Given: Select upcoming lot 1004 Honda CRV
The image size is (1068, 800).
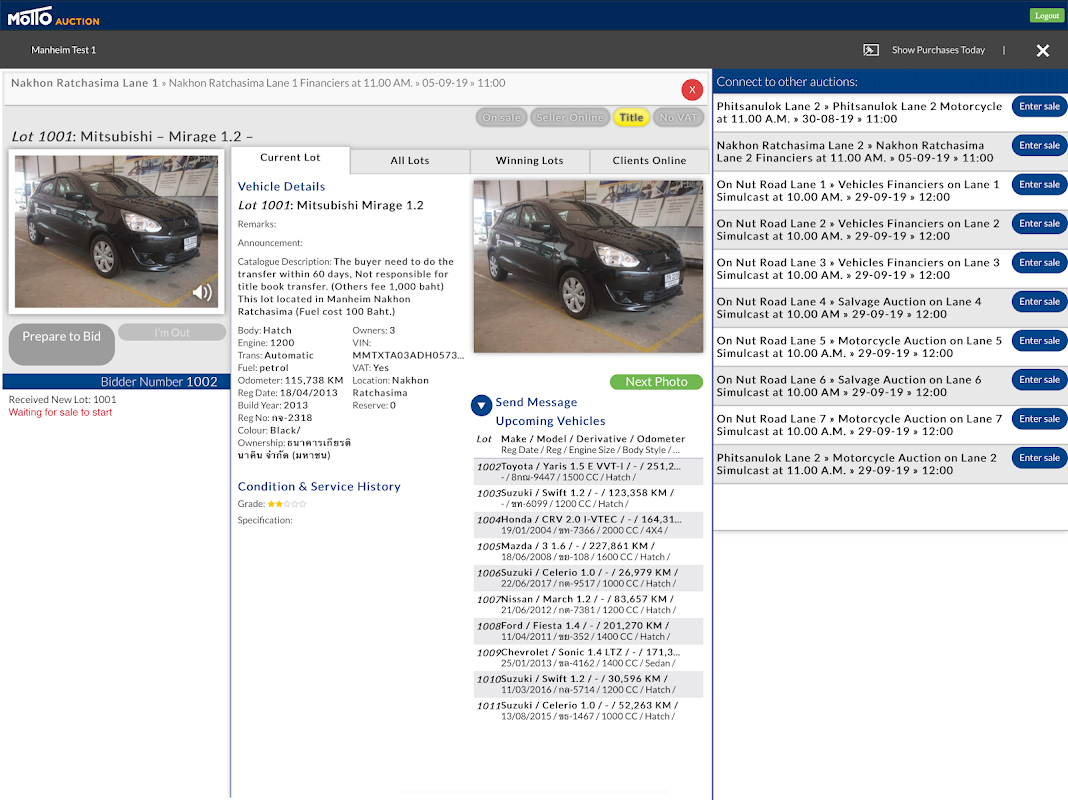Looking at the screenshot, I should tap(588, 525).
